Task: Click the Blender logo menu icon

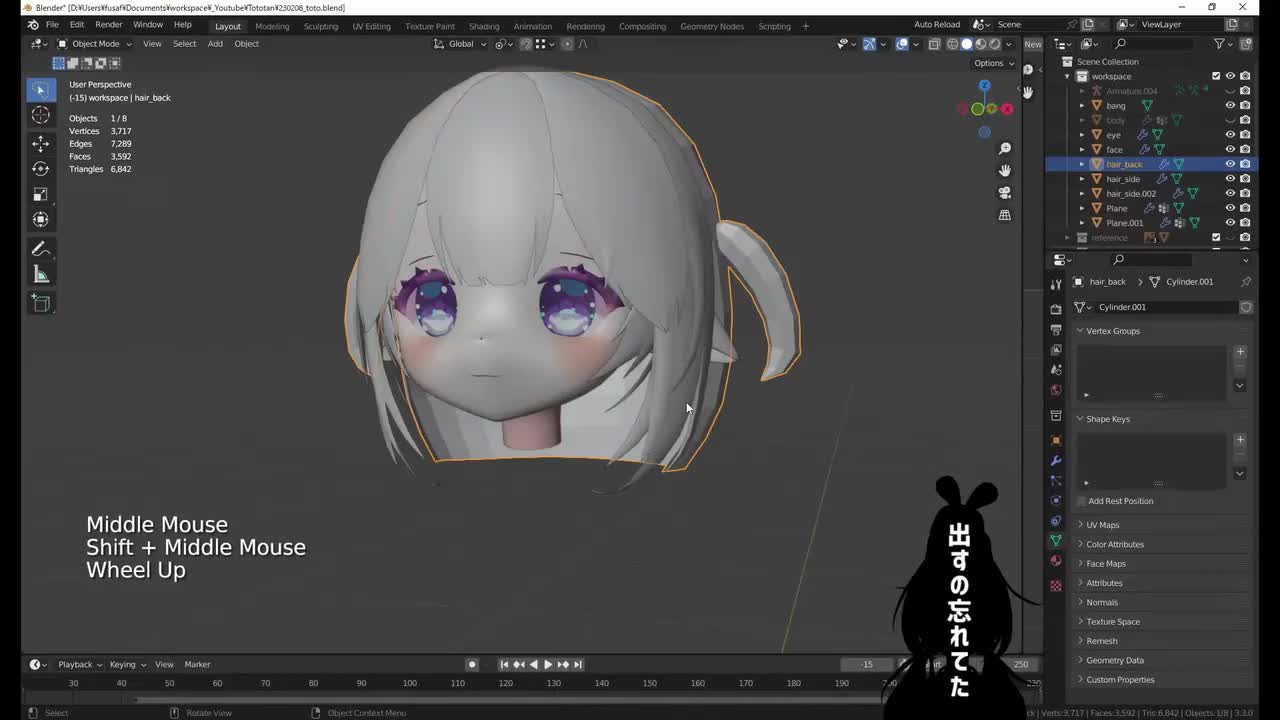Action: click(x=33, y=25)
